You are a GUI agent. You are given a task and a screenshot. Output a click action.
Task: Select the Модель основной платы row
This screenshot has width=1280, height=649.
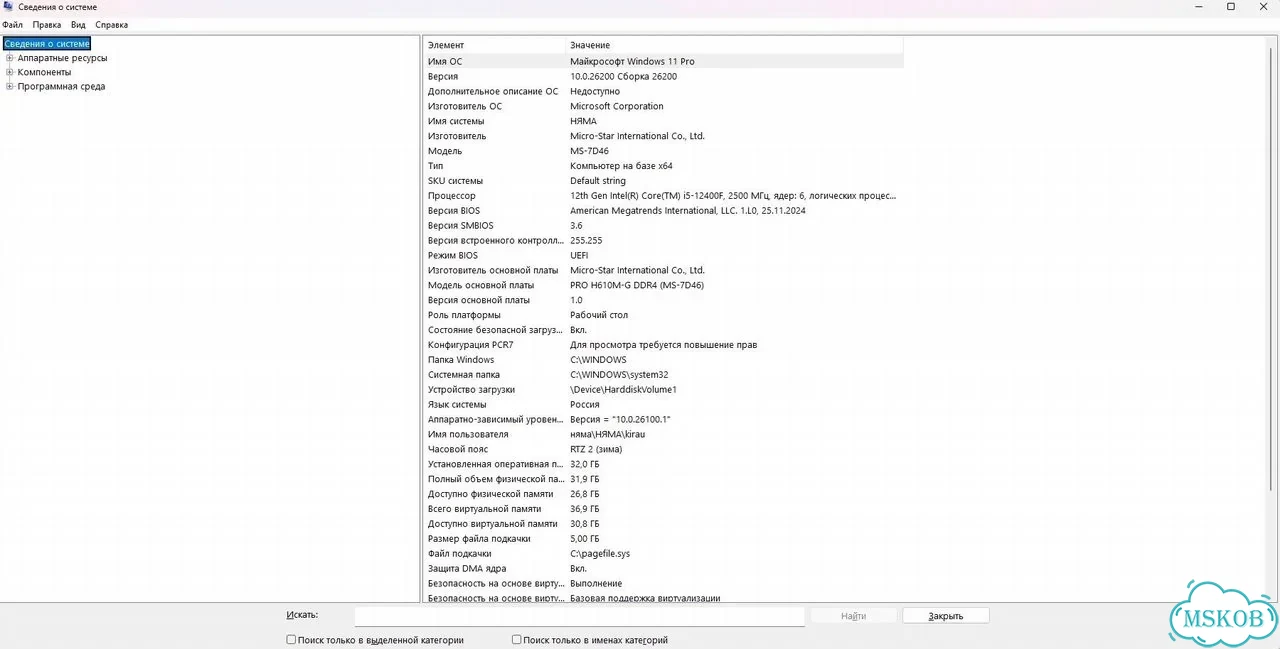tap(664, 285)
